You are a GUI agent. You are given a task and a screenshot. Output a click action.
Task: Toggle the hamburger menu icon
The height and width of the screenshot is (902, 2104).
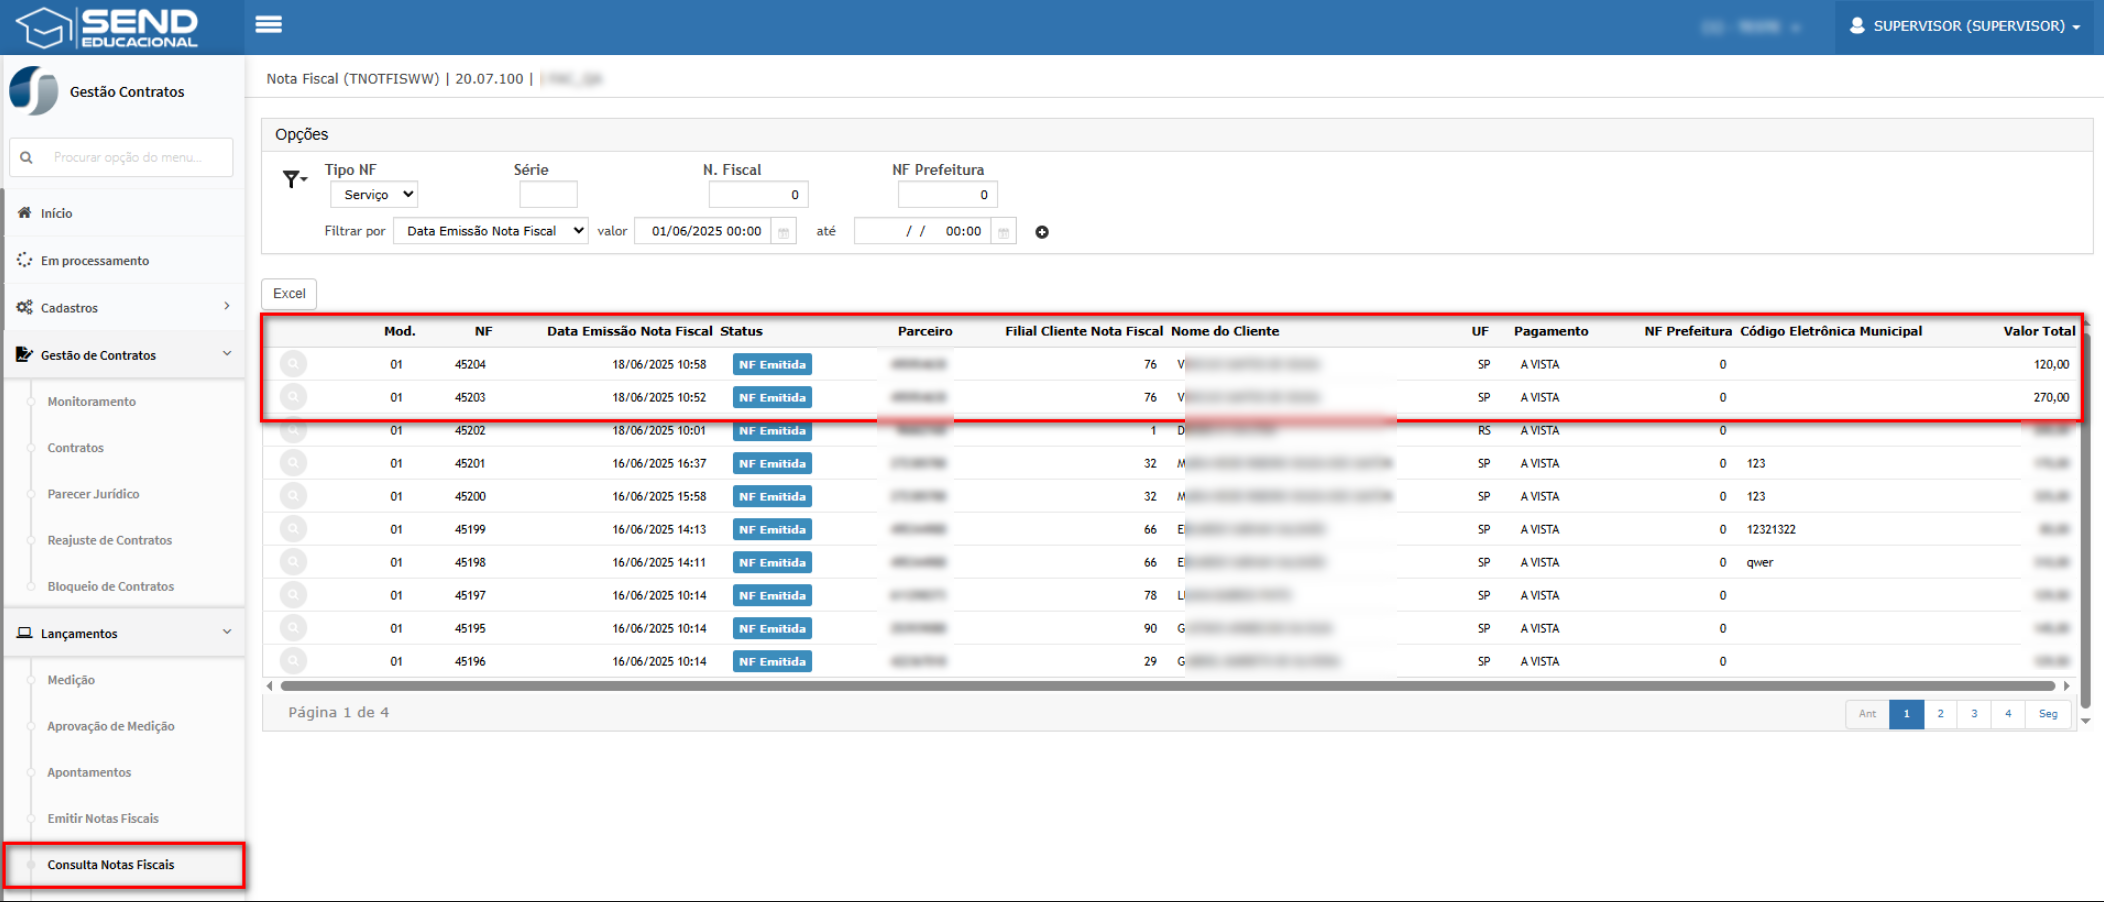[x=268, y=25]
